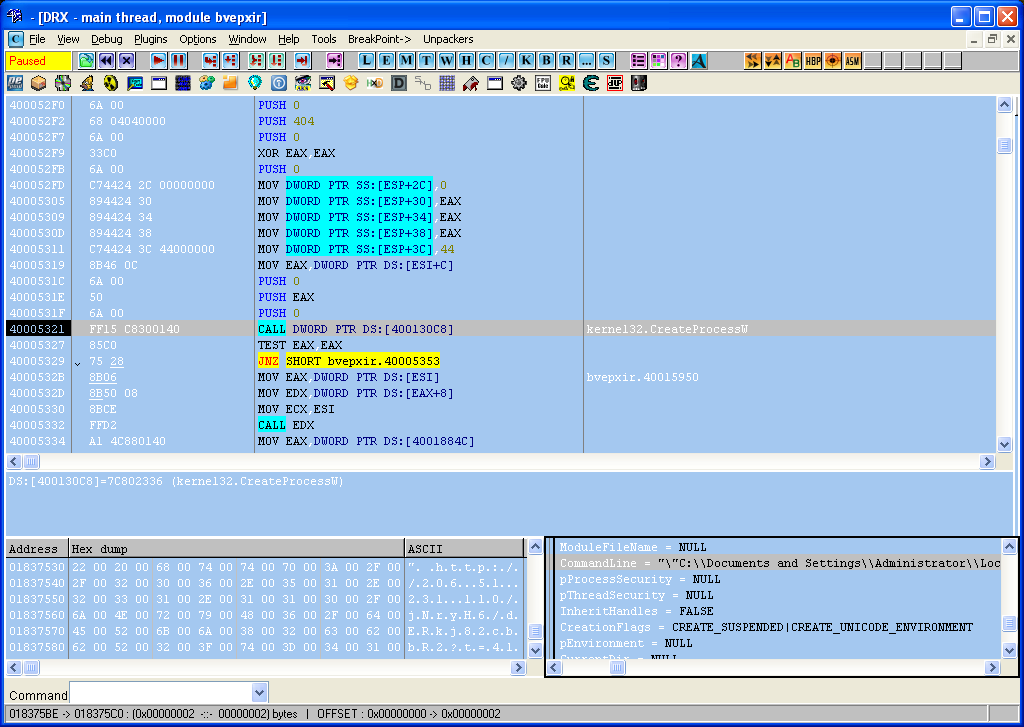Open Executable modules with E button

(387, 61)
